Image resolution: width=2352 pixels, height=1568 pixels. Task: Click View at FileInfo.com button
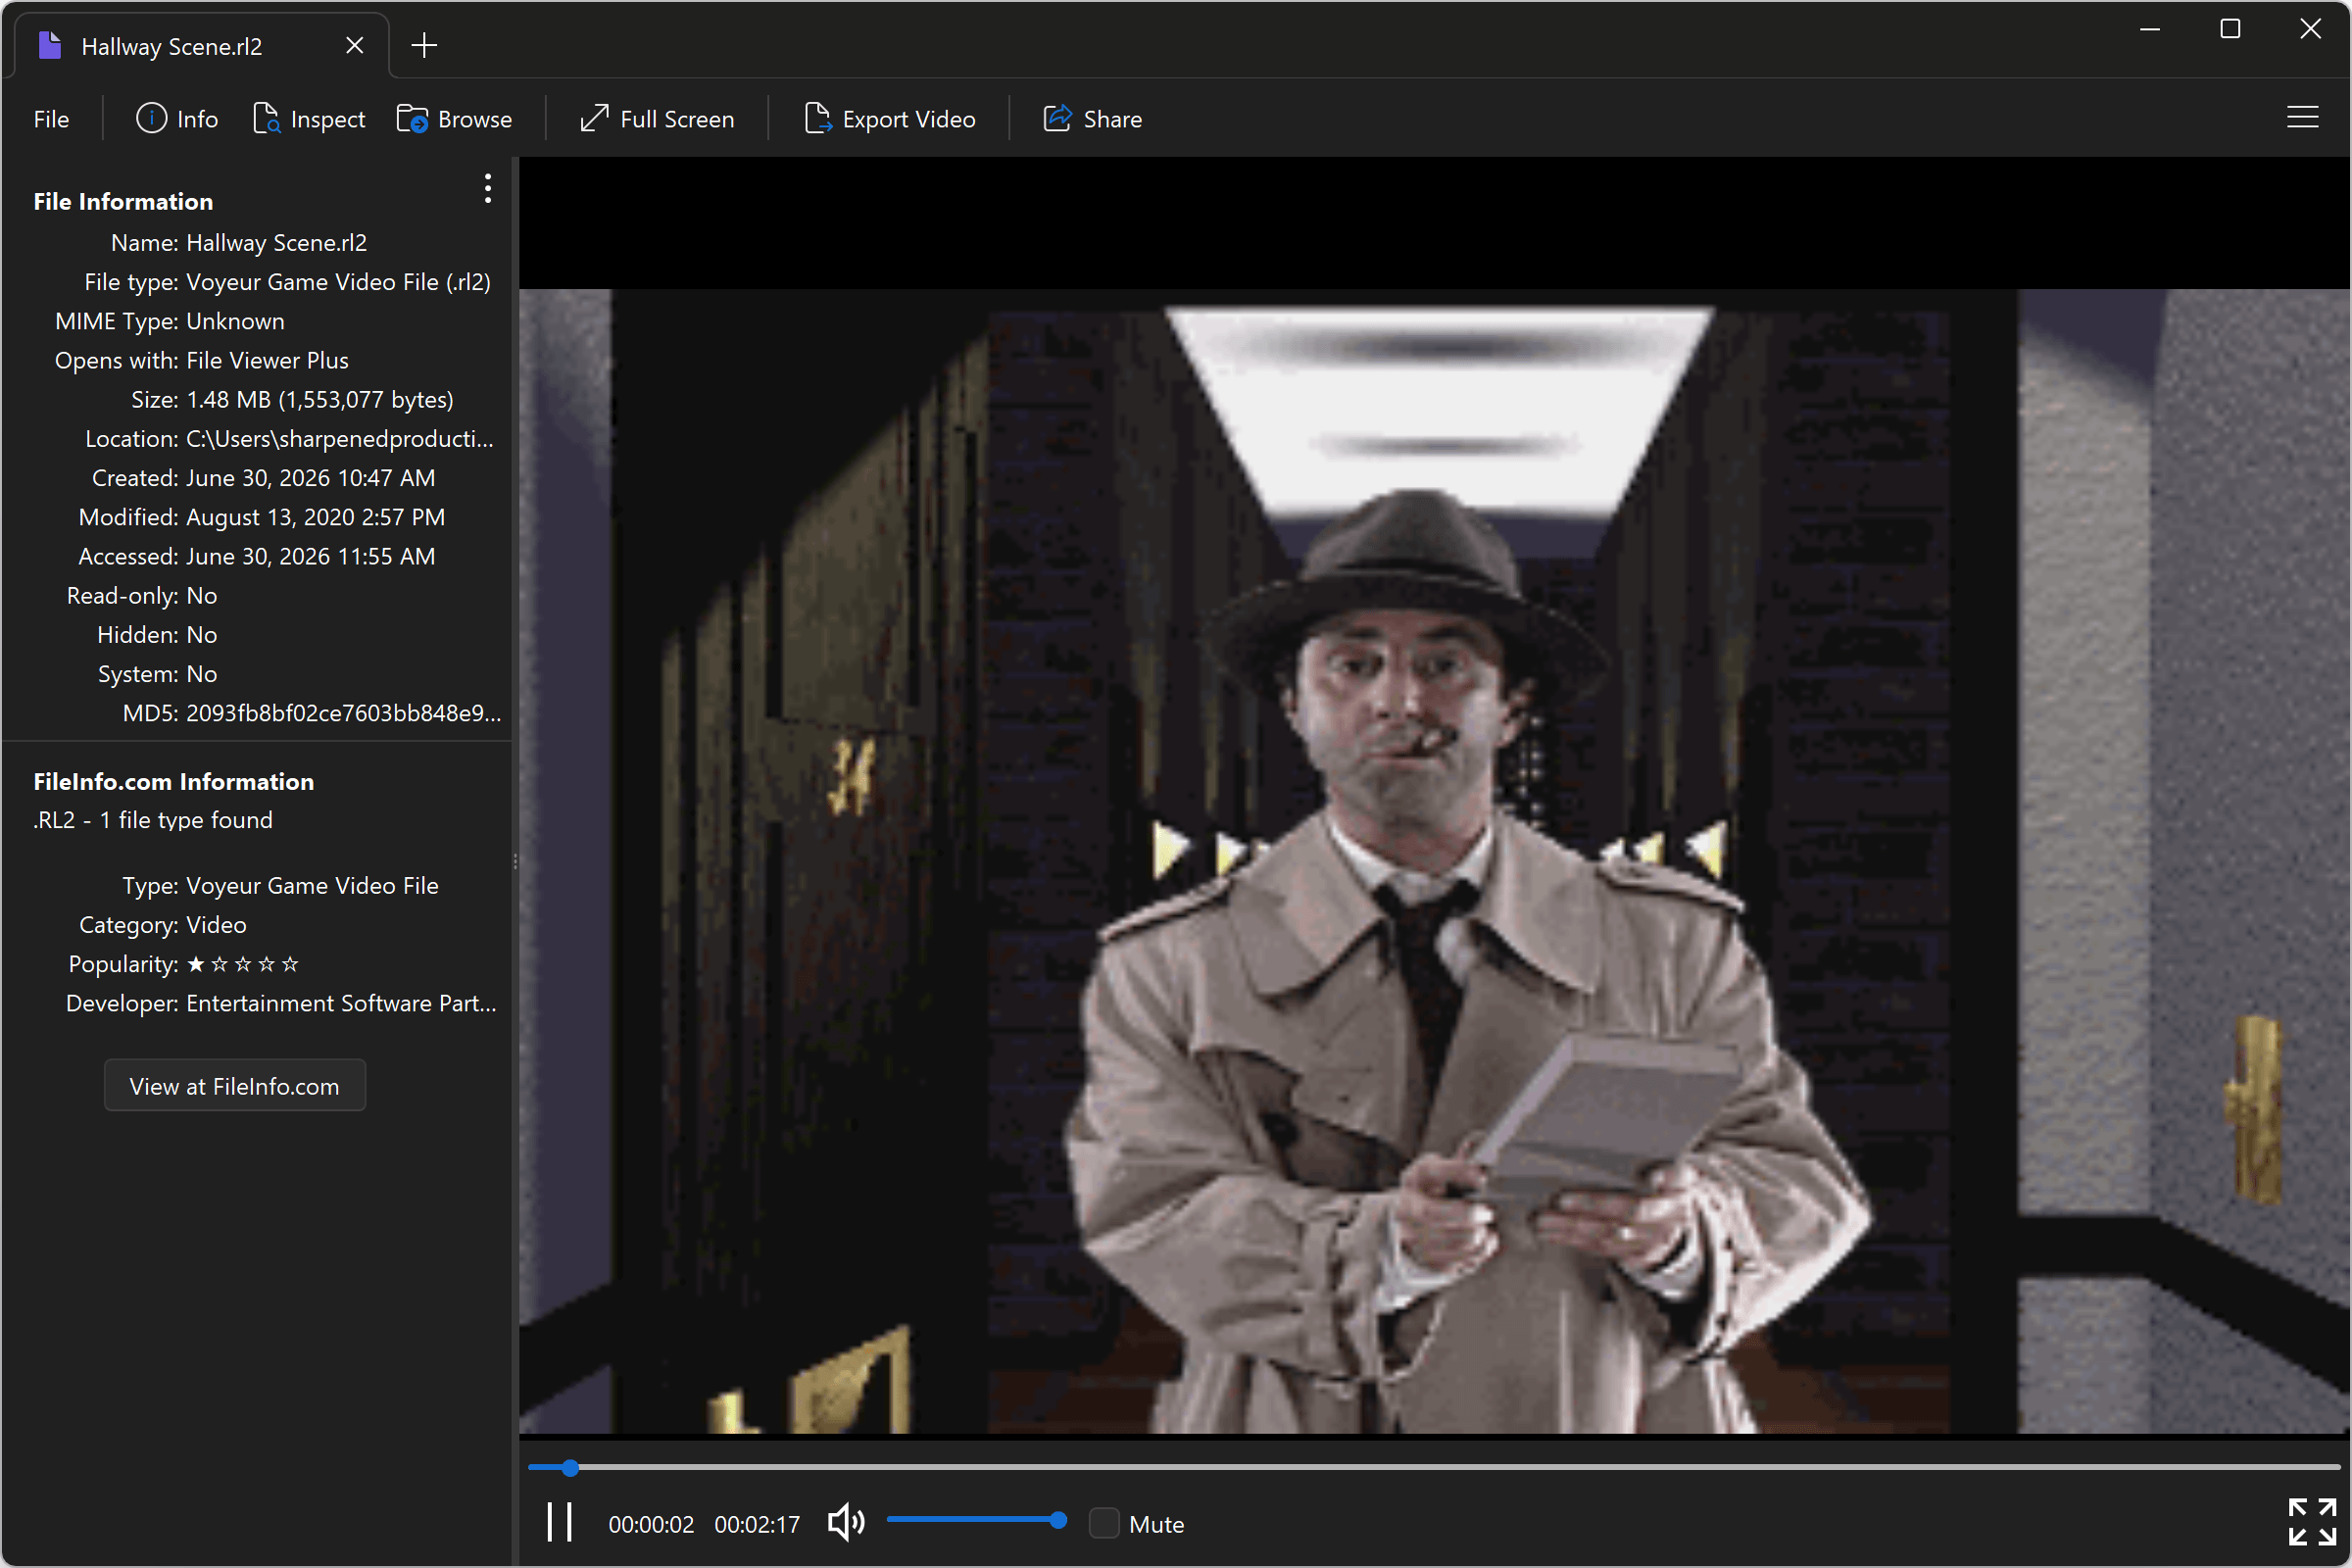(x=235, y=1085)
